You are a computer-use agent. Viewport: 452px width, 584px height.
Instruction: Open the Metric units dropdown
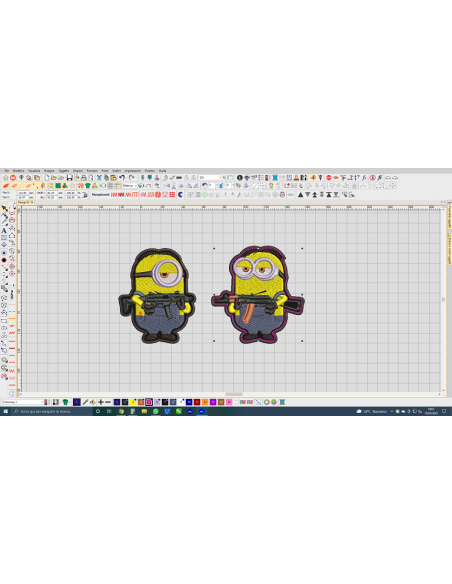coord(130,185)
